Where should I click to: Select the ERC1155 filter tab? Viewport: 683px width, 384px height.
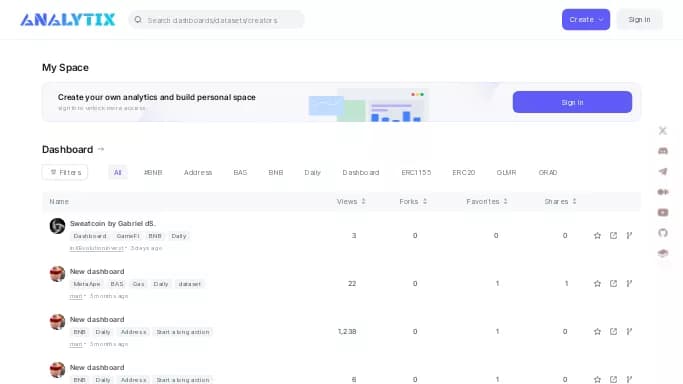pos(416,172)
